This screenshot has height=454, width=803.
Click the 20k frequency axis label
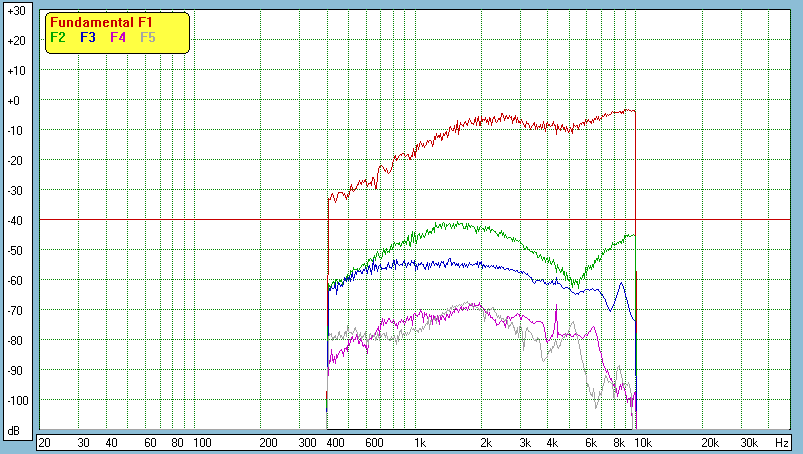(710, 441)
